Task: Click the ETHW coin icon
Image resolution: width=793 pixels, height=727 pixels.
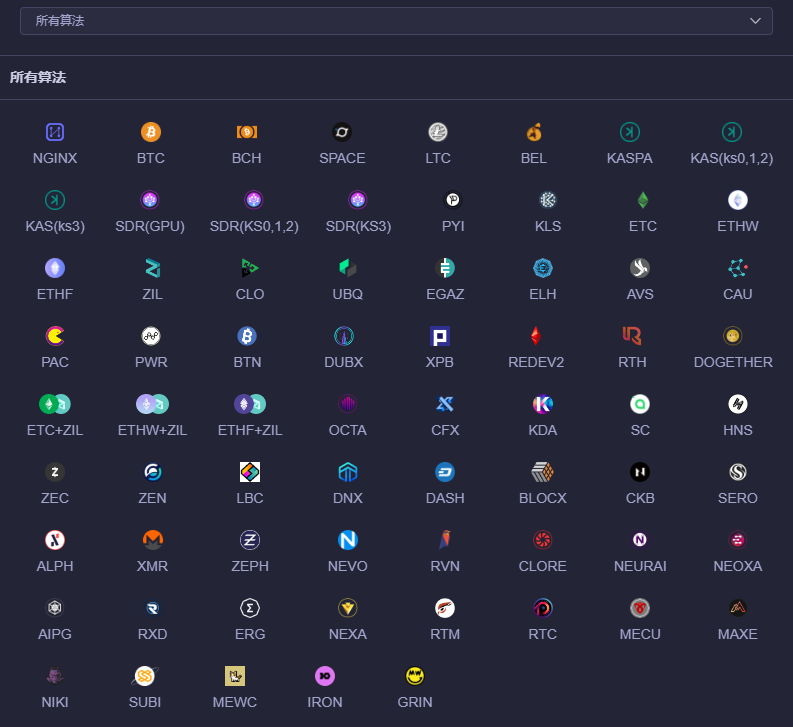Action: [x=738, y=200]
